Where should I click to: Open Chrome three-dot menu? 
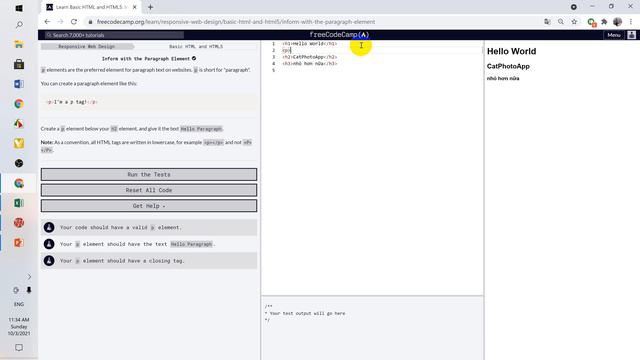(x=631, y=22)
